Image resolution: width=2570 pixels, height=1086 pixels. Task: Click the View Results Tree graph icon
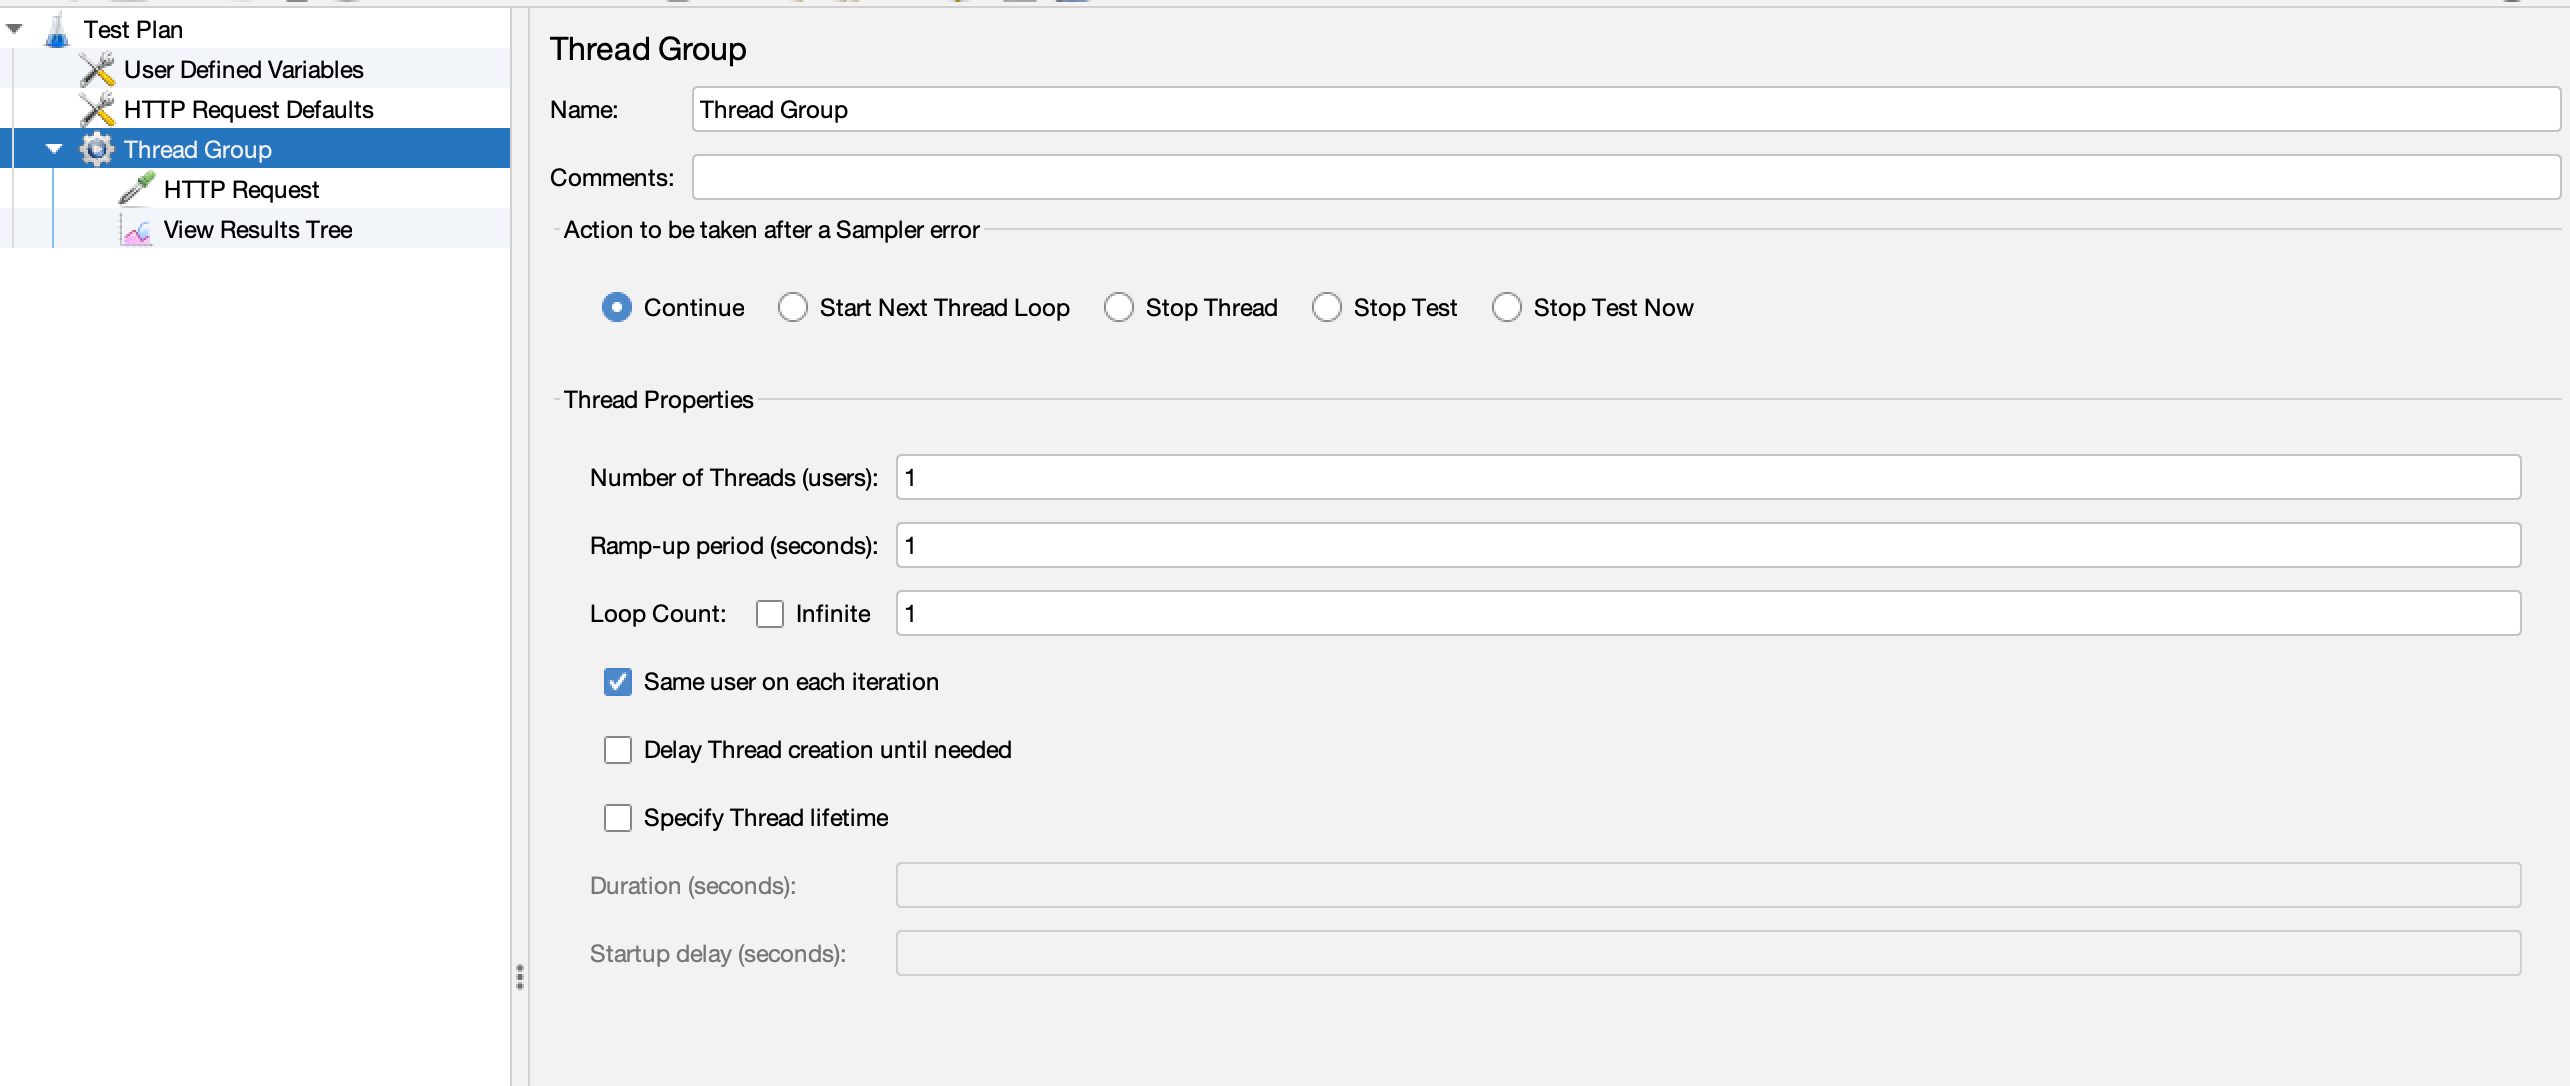(137, 231)
